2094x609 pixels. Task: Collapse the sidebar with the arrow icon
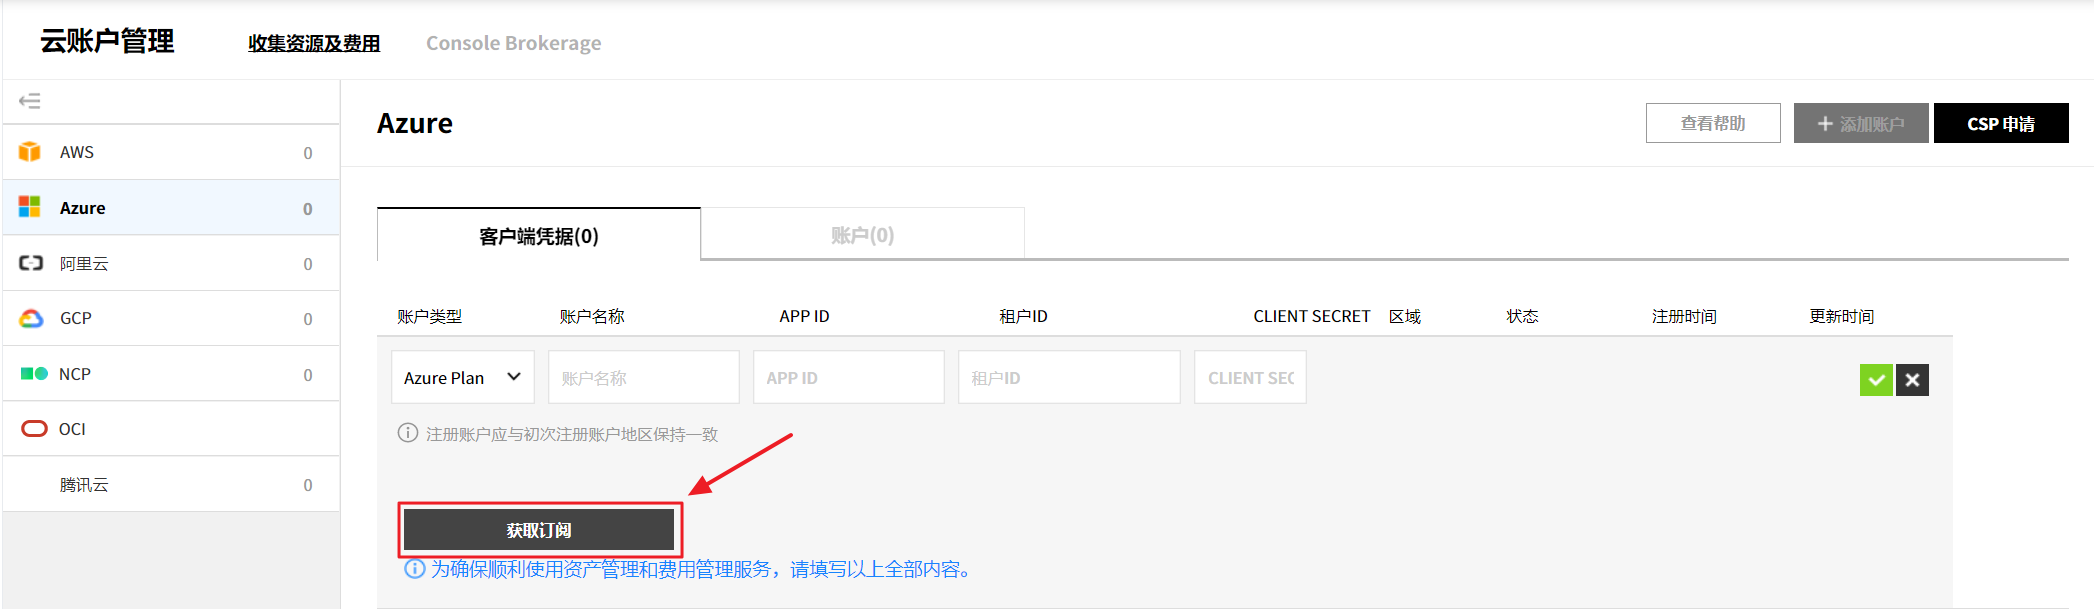[30, 101]
